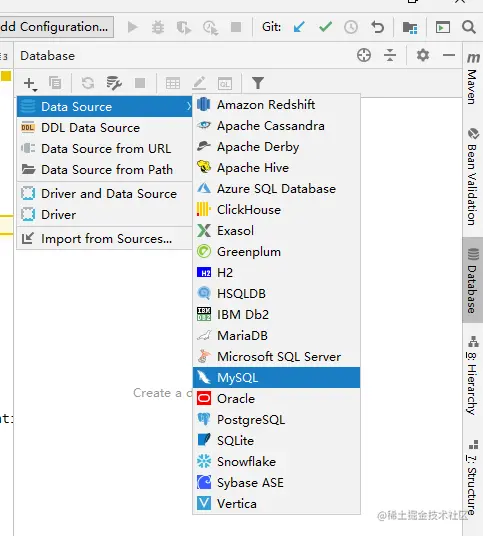
Task: Open Database panel settings gear
Action: tap(422, 55)
